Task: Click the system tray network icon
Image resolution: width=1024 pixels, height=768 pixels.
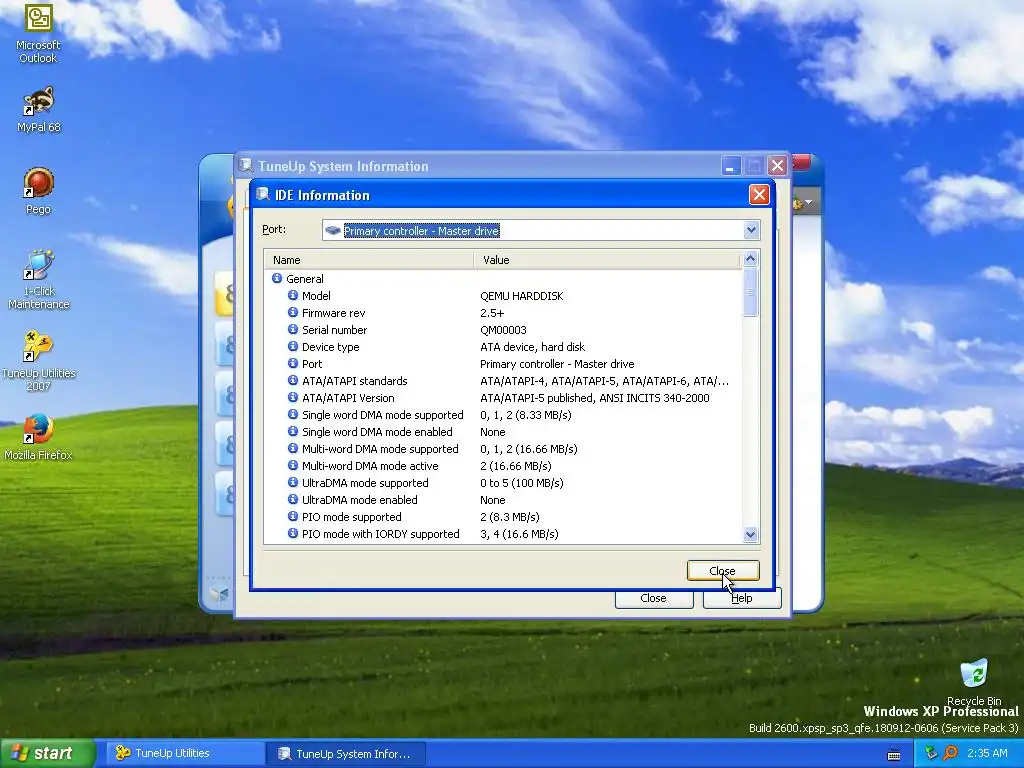Action: pos(931,753)
